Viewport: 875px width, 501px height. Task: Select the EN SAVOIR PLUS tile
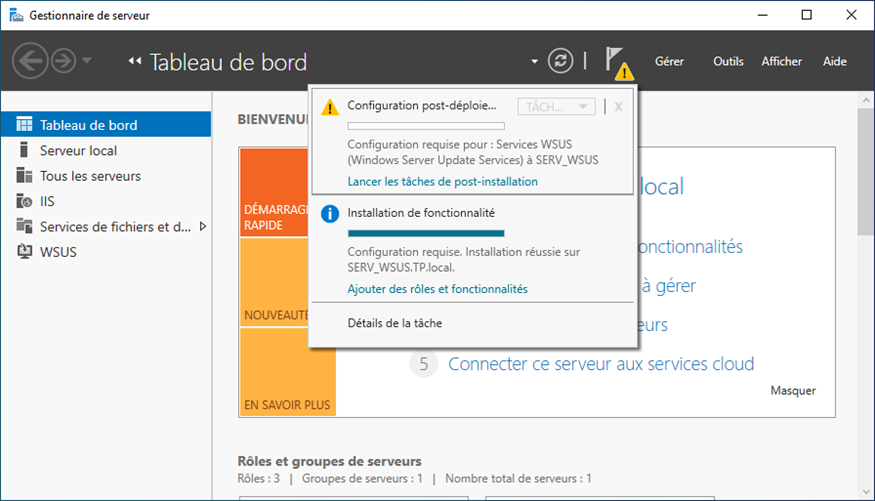pyautogui.click(x=288, y=372)
